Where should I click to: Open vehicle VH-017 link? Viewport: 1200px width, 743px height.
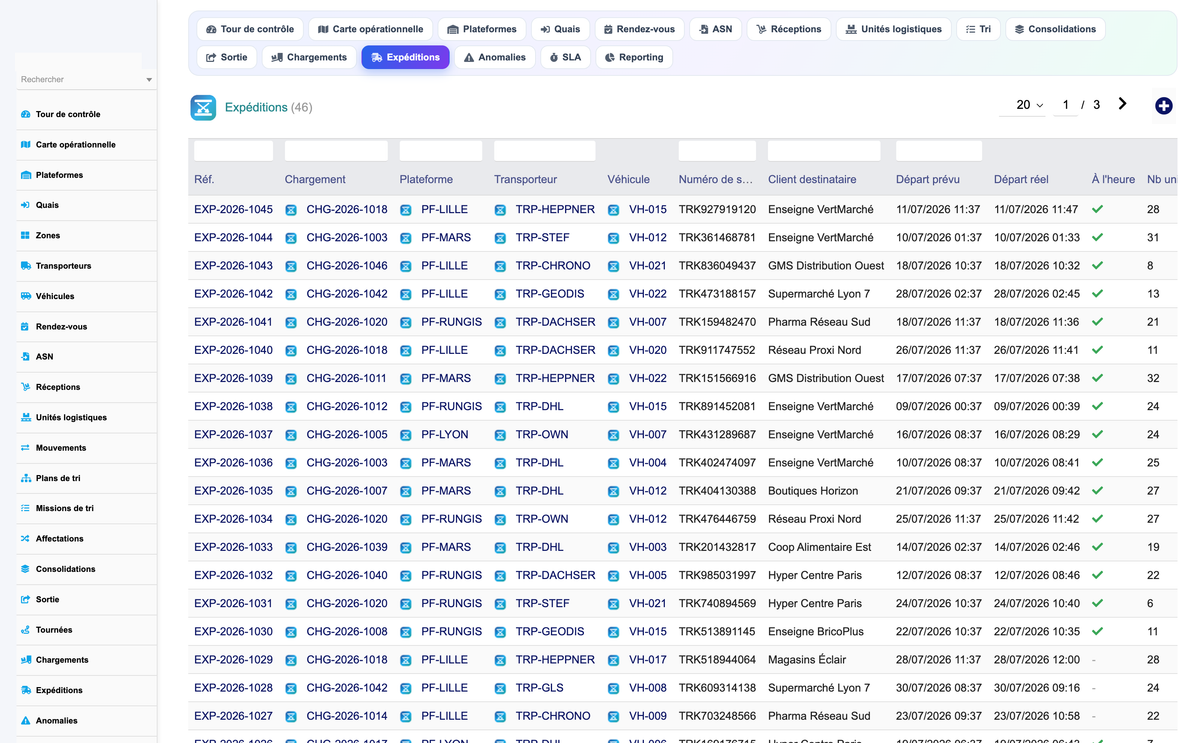pyautogui.click(x=648, y=660)
